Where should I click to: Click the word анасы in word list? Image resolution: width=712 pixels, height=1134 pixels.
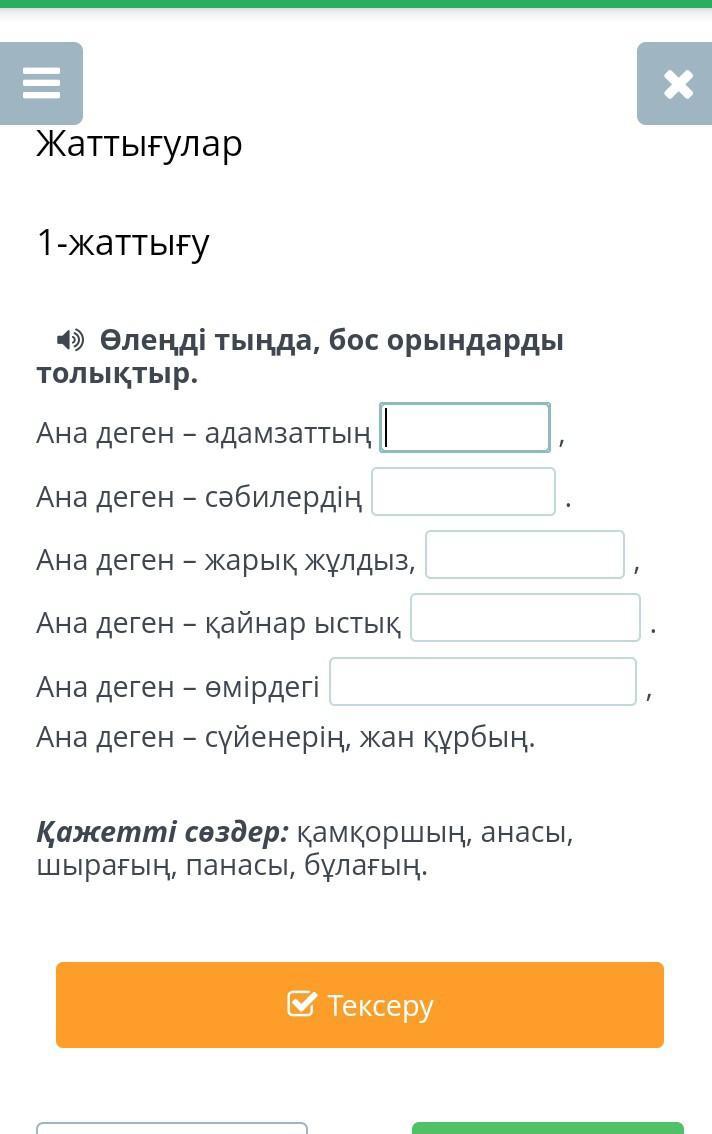[x=526, y=832]
